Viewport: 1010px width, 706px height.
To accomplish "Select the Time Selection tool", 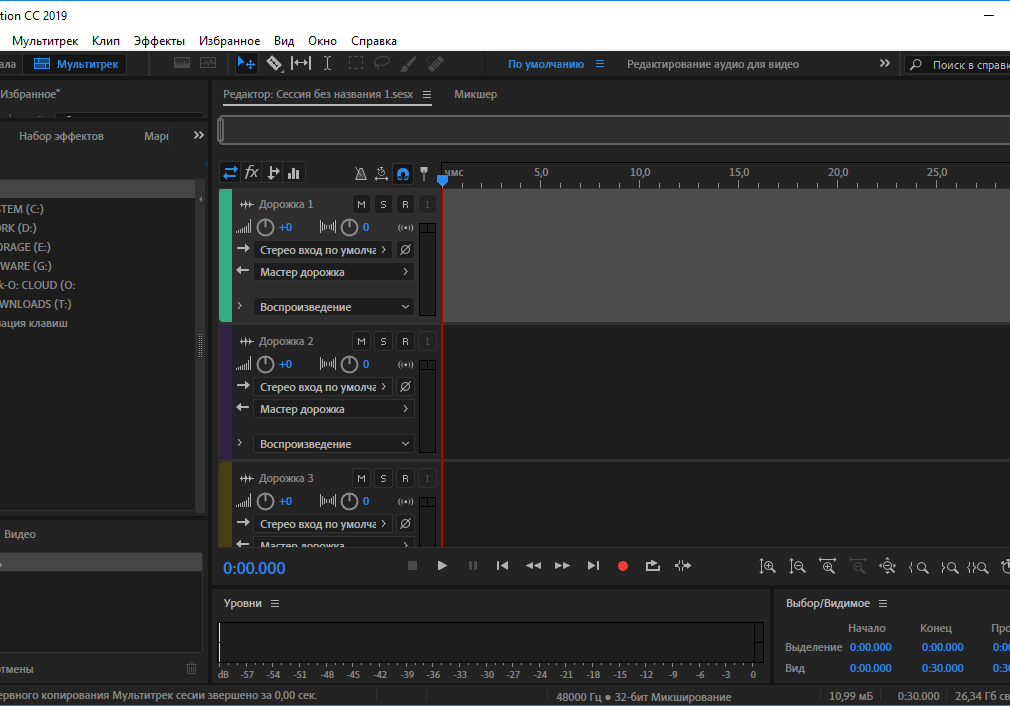I will coord(327,63).
